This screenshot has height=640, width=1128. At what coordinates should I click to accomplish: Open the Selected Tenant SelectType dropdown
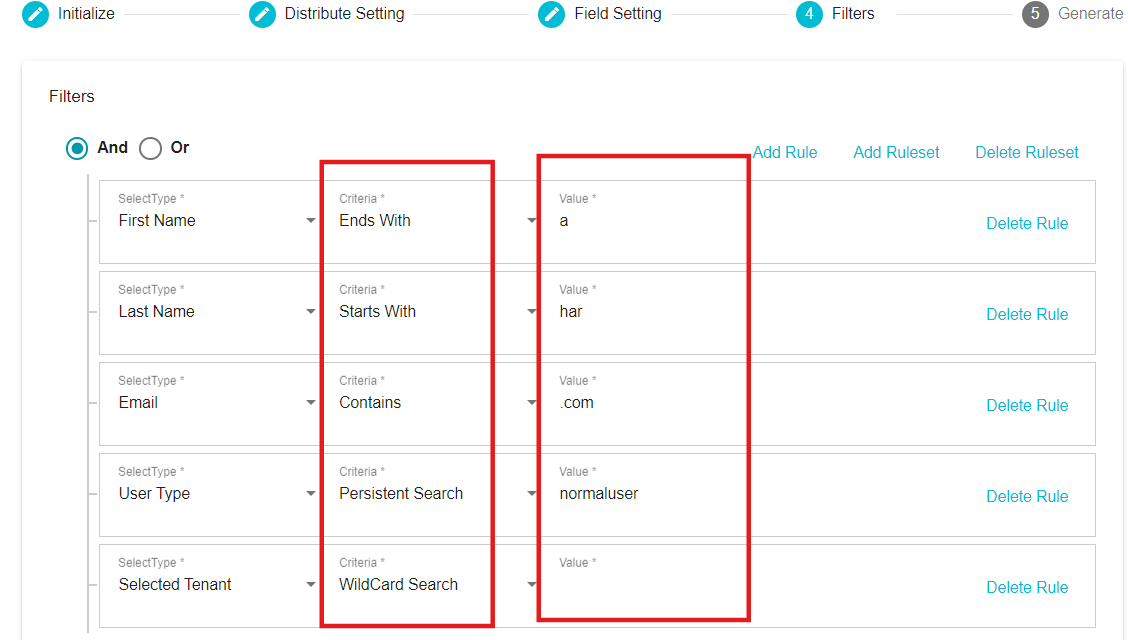(217, 585)
